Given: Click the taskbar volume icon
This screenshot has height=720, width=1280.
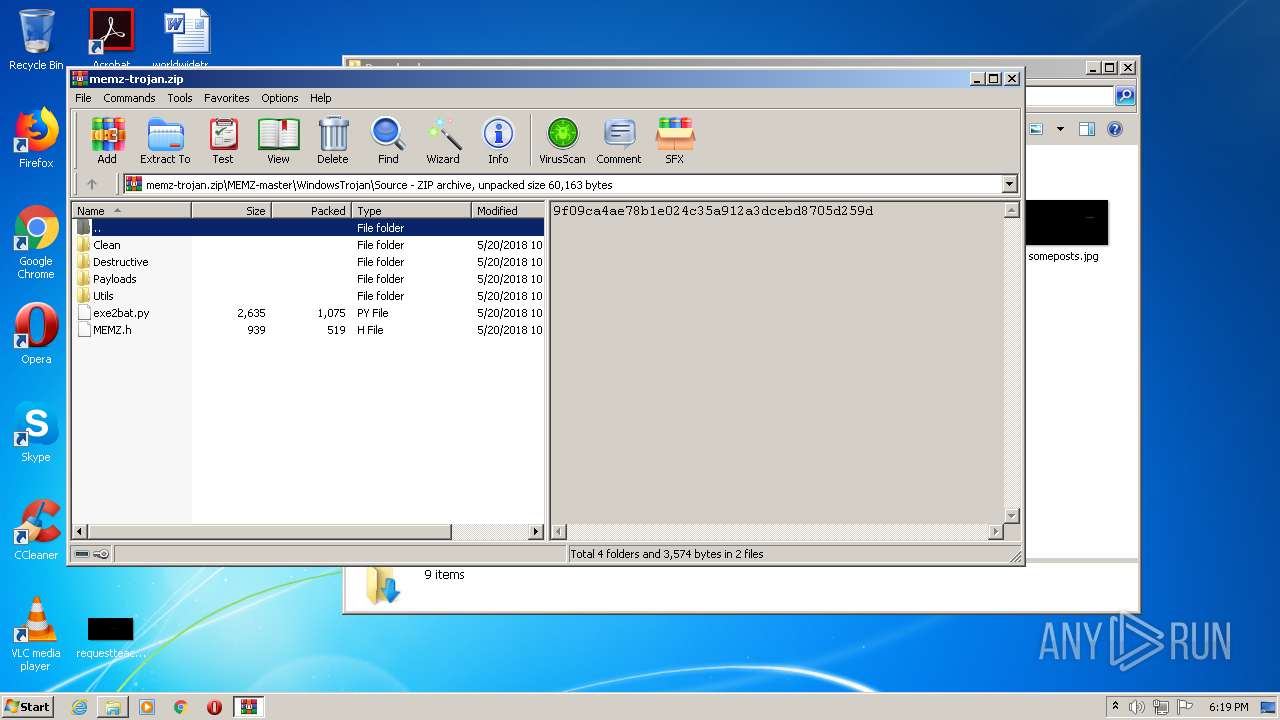Looking at the screenshot, I should click(x=1137, y=707).
